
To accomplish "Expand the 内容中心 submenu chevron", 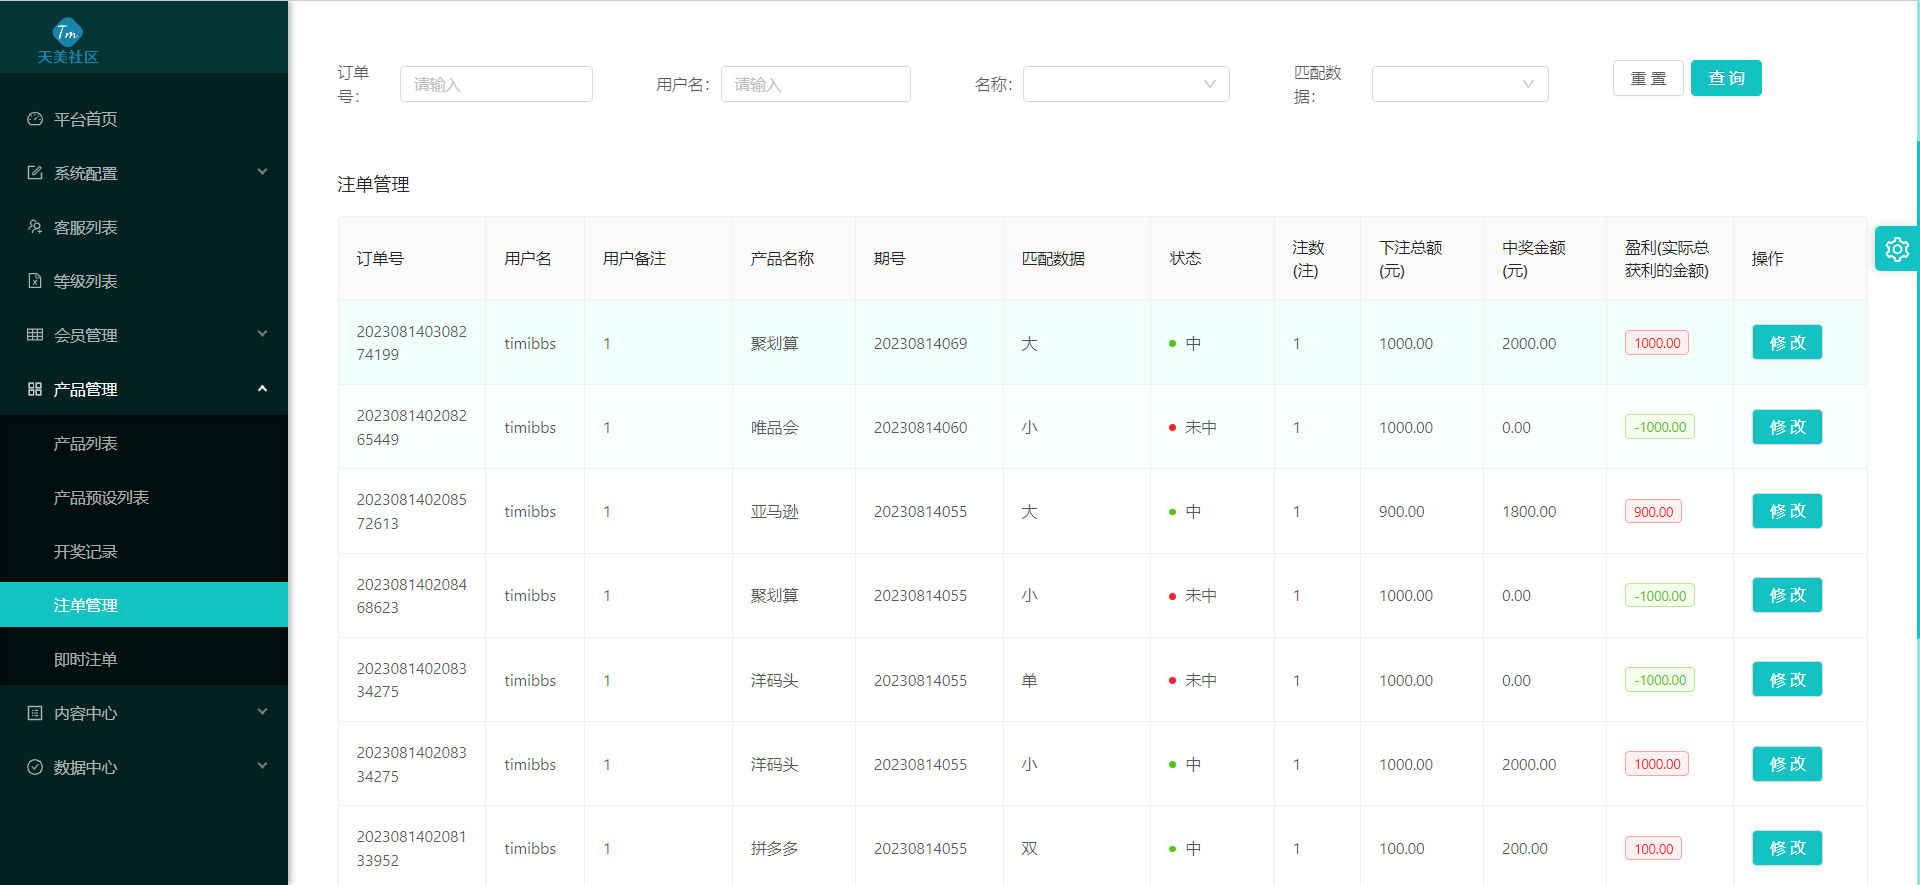I will (262, 712).
